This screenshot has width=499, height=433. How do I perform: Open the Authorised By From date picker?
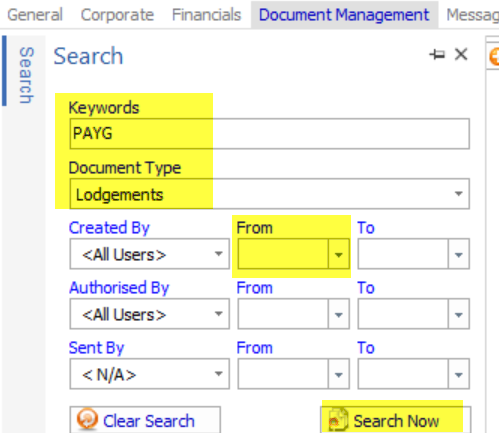coord(339,315)
